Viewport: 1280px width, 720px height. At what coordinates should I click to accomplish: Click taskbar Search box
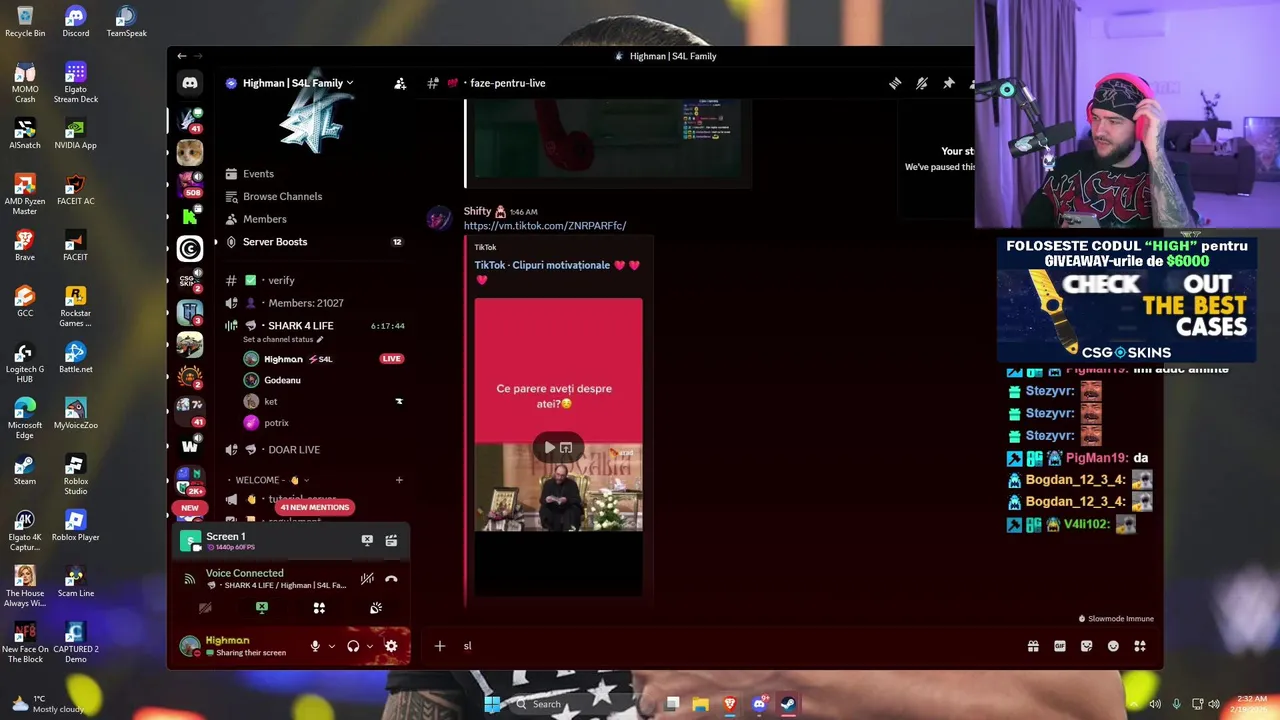(577, 704)
